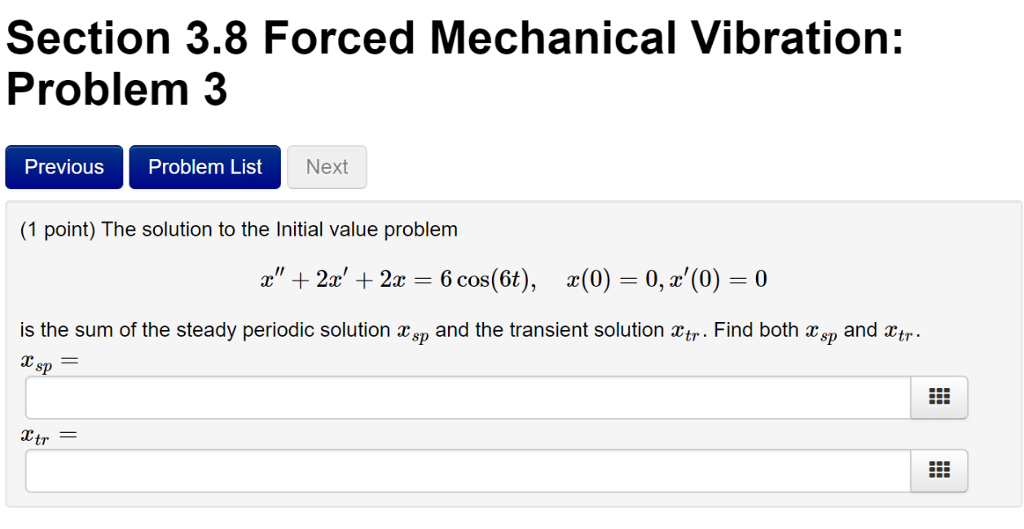Open equation editor for the x_tr answer
The height and width of the screenshot is (529, 1024).
pyautogui.click(x=939, y=470)
